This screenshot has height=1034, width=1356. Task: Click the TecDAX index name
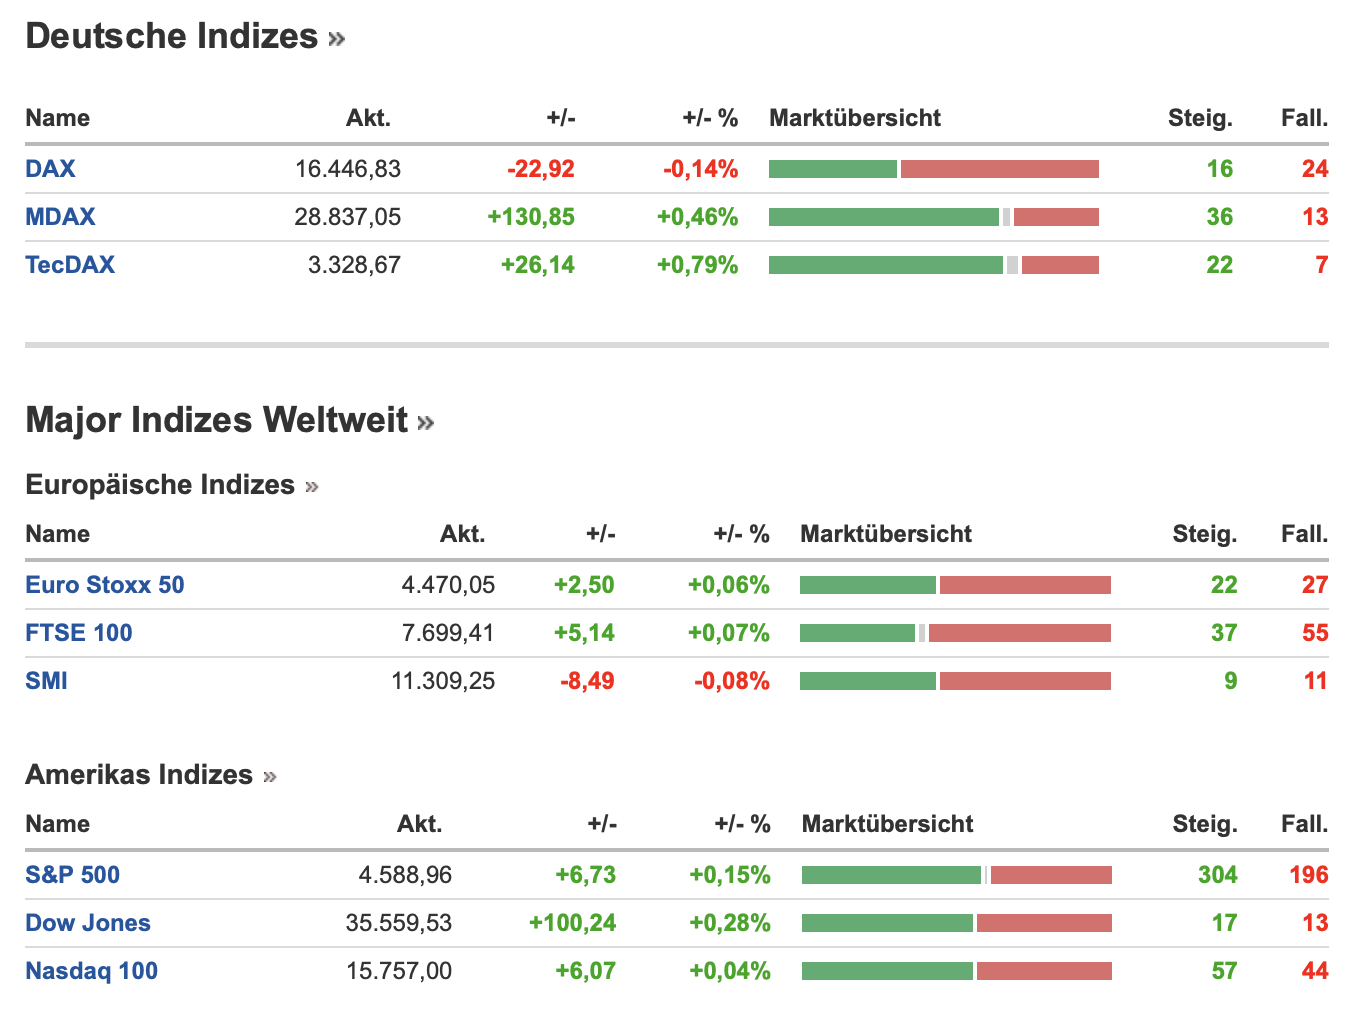(x=70, y=265)
